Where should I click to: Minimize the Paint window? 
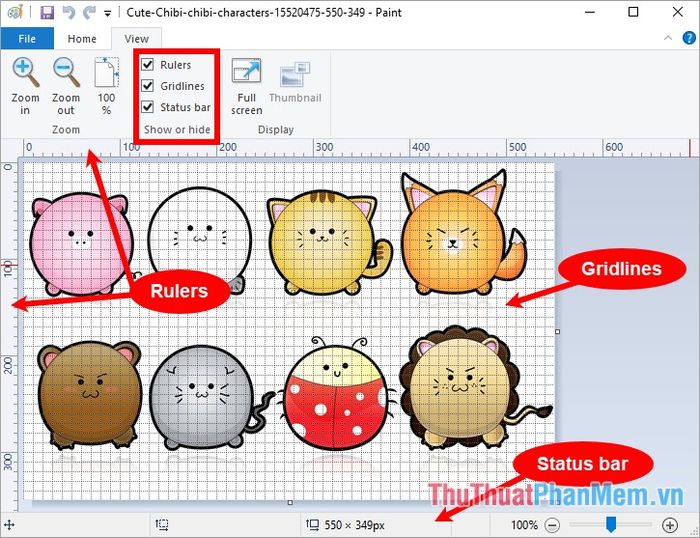[x=590, y=12]
